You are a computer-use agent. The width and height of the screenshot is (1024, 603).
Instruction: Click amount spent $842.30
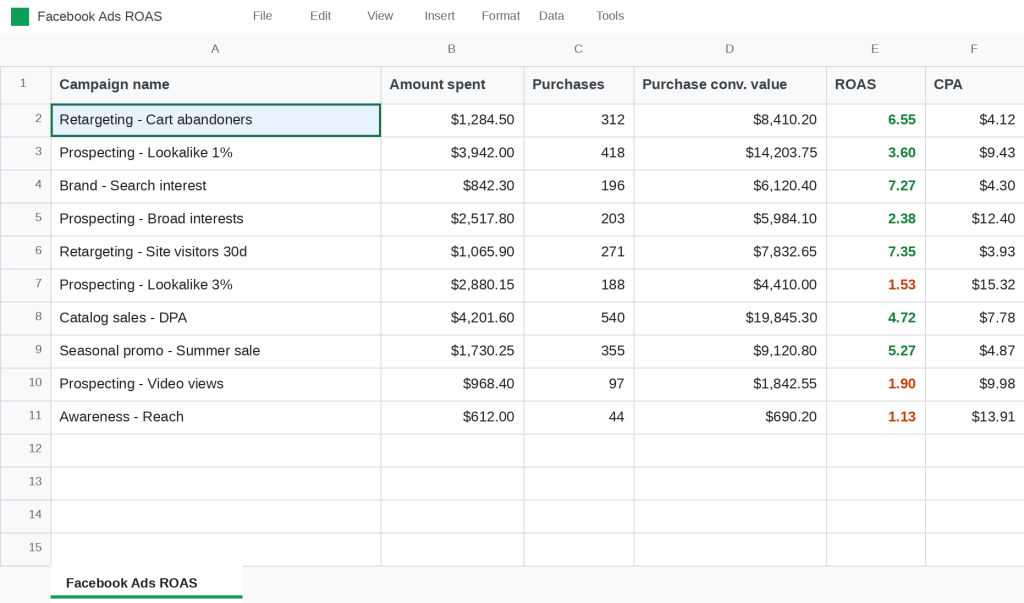(452, 186)
